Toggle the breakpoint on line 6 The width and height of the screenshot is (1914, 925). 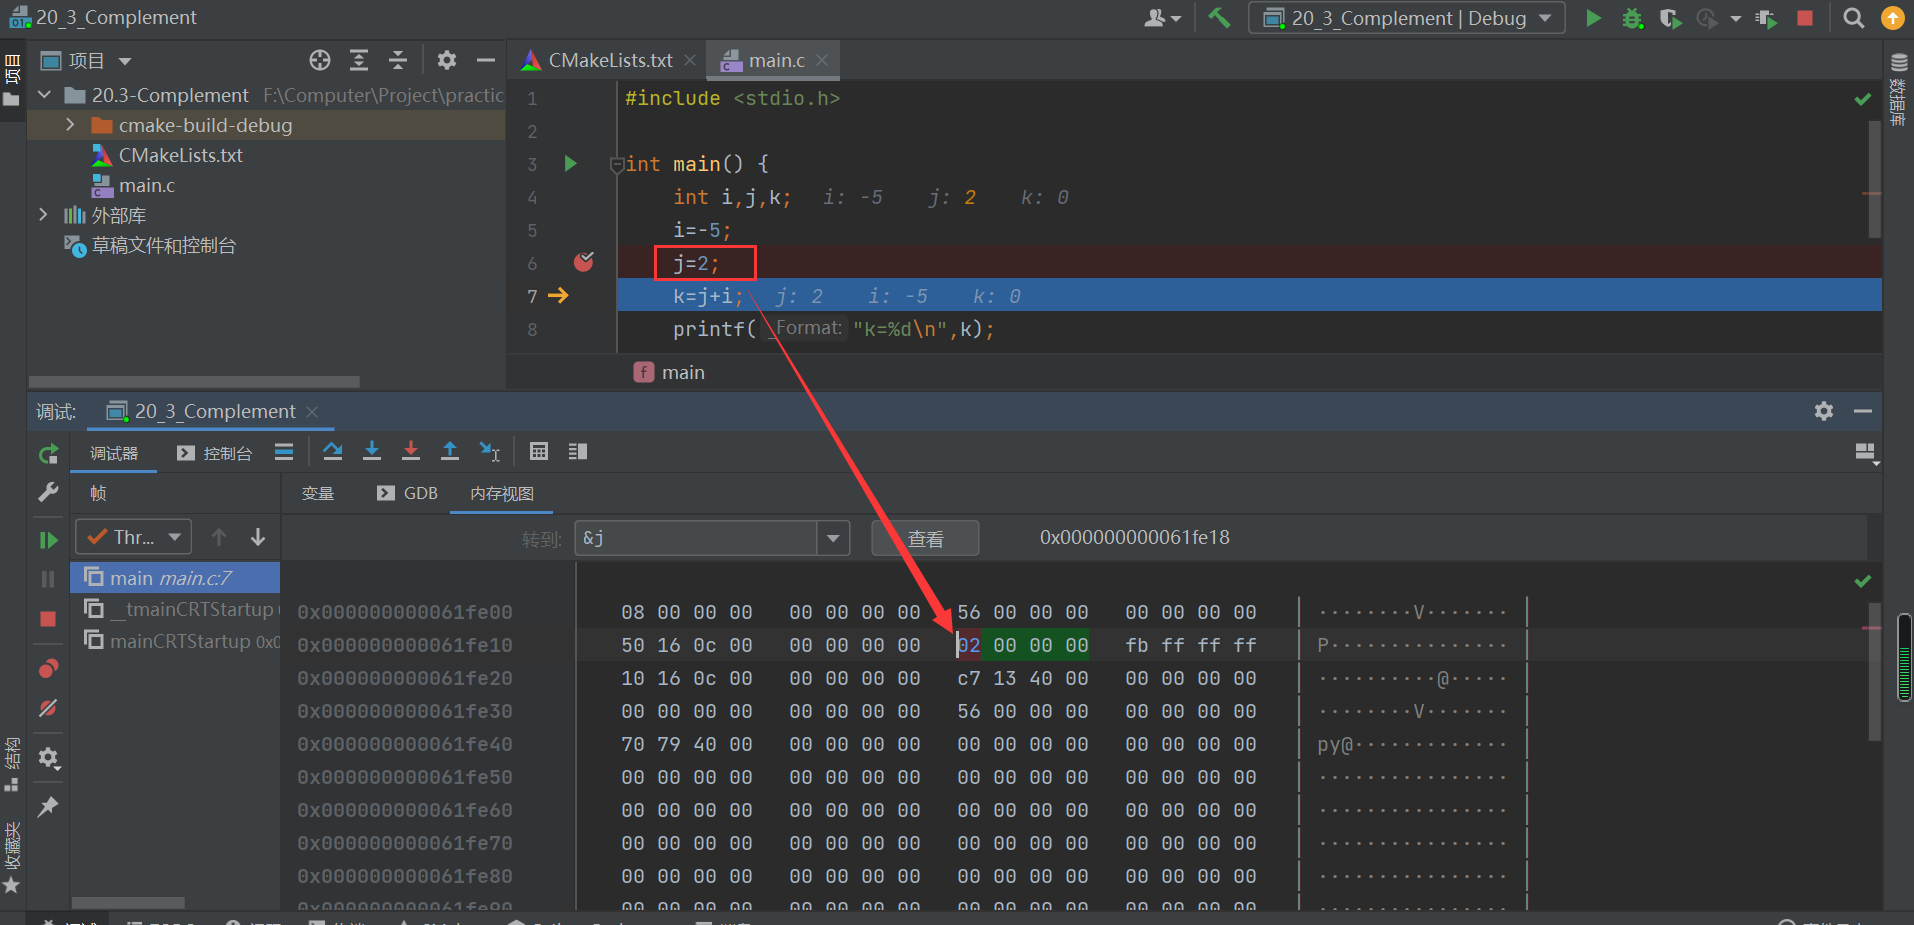click(x=584, y=262)
